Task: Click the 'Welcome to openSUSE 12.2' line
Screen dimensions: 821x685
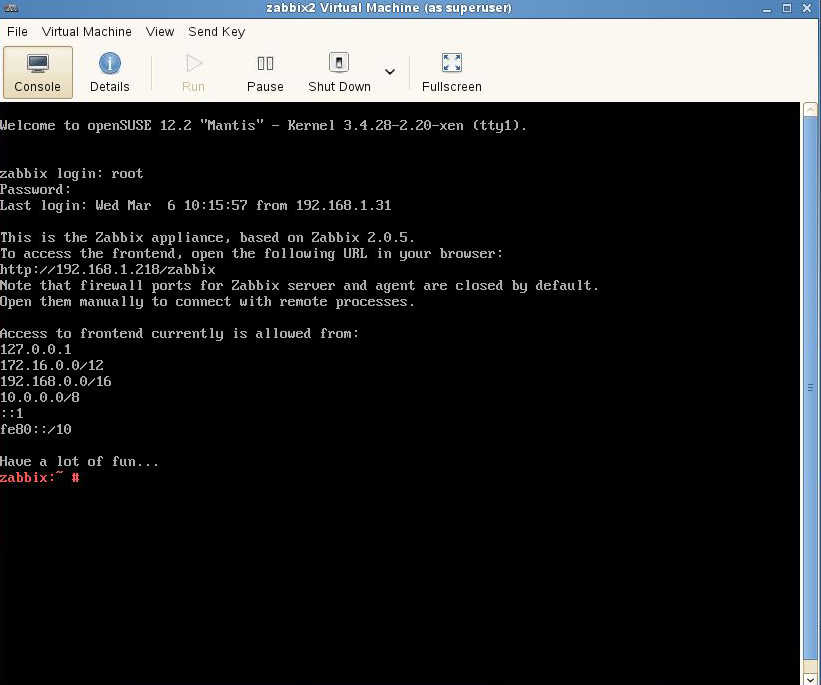Action: point(263,126)
